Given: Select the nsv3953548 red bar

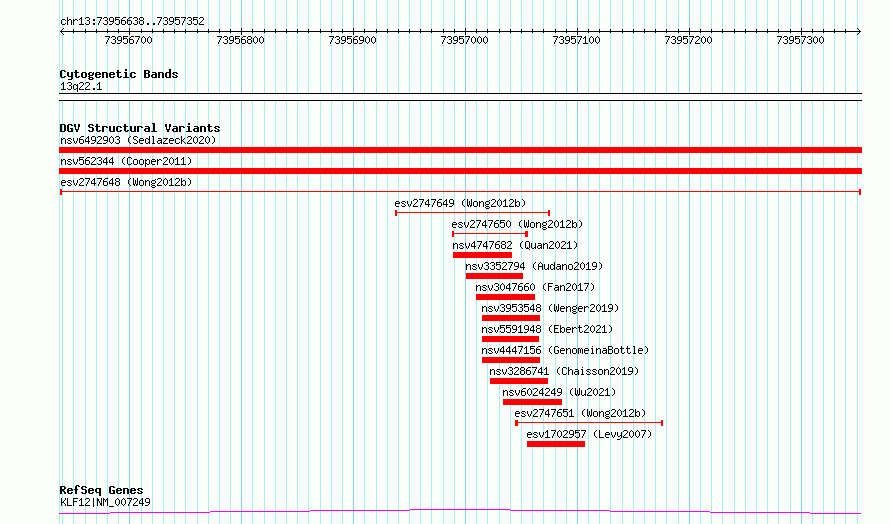Looking at the screenshot, I should click(x=511, y=318).
